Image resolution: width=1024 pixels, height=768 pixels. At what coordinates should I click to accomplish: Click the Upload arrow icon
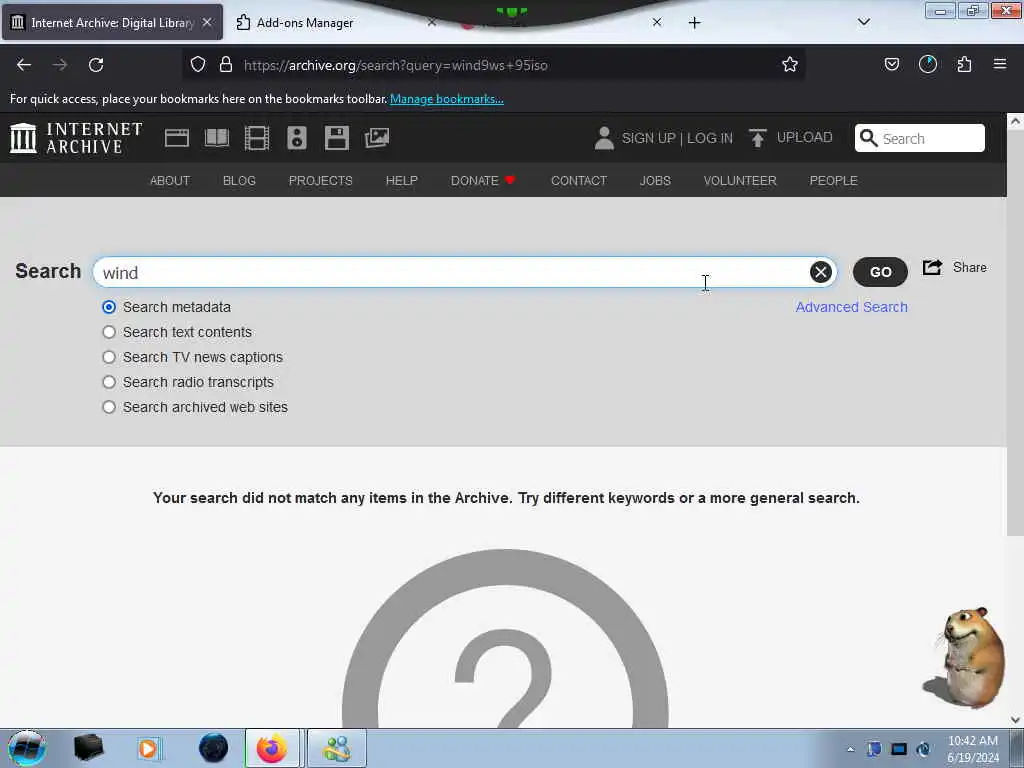click(x=758, y=138)
